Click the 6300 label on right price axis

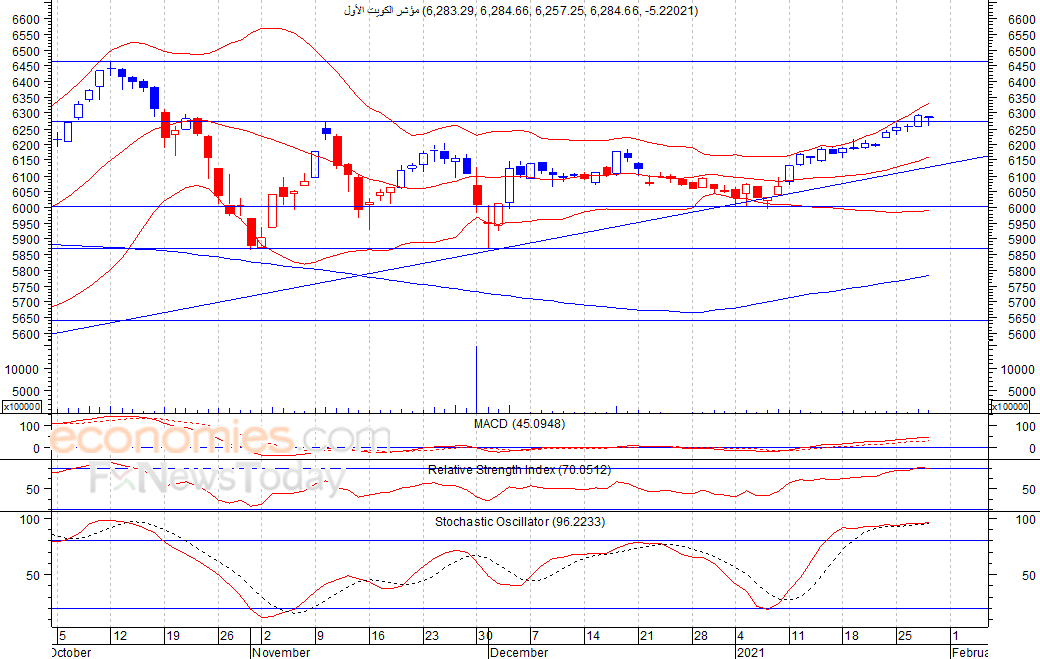1021,114
